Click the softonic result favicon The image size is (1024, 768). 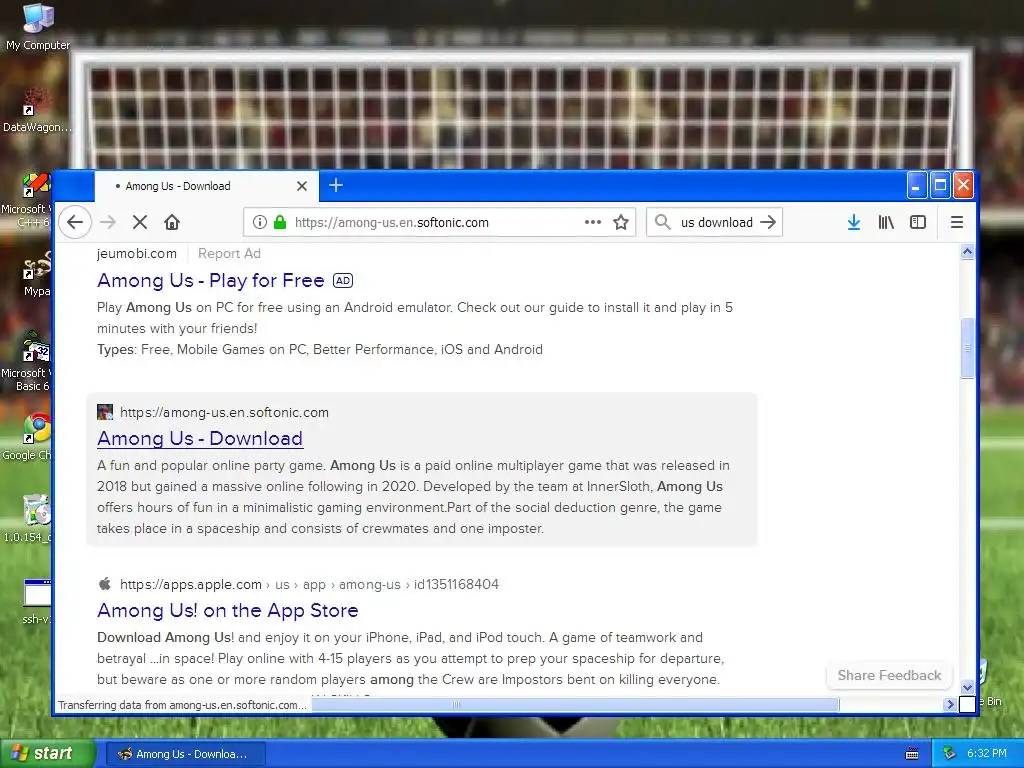[x=104, y=412]
